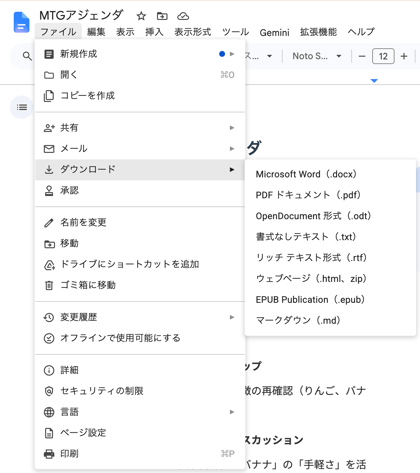Click the メール envelope icon
This screenshot has width=420, height=473.
[49, 149]
